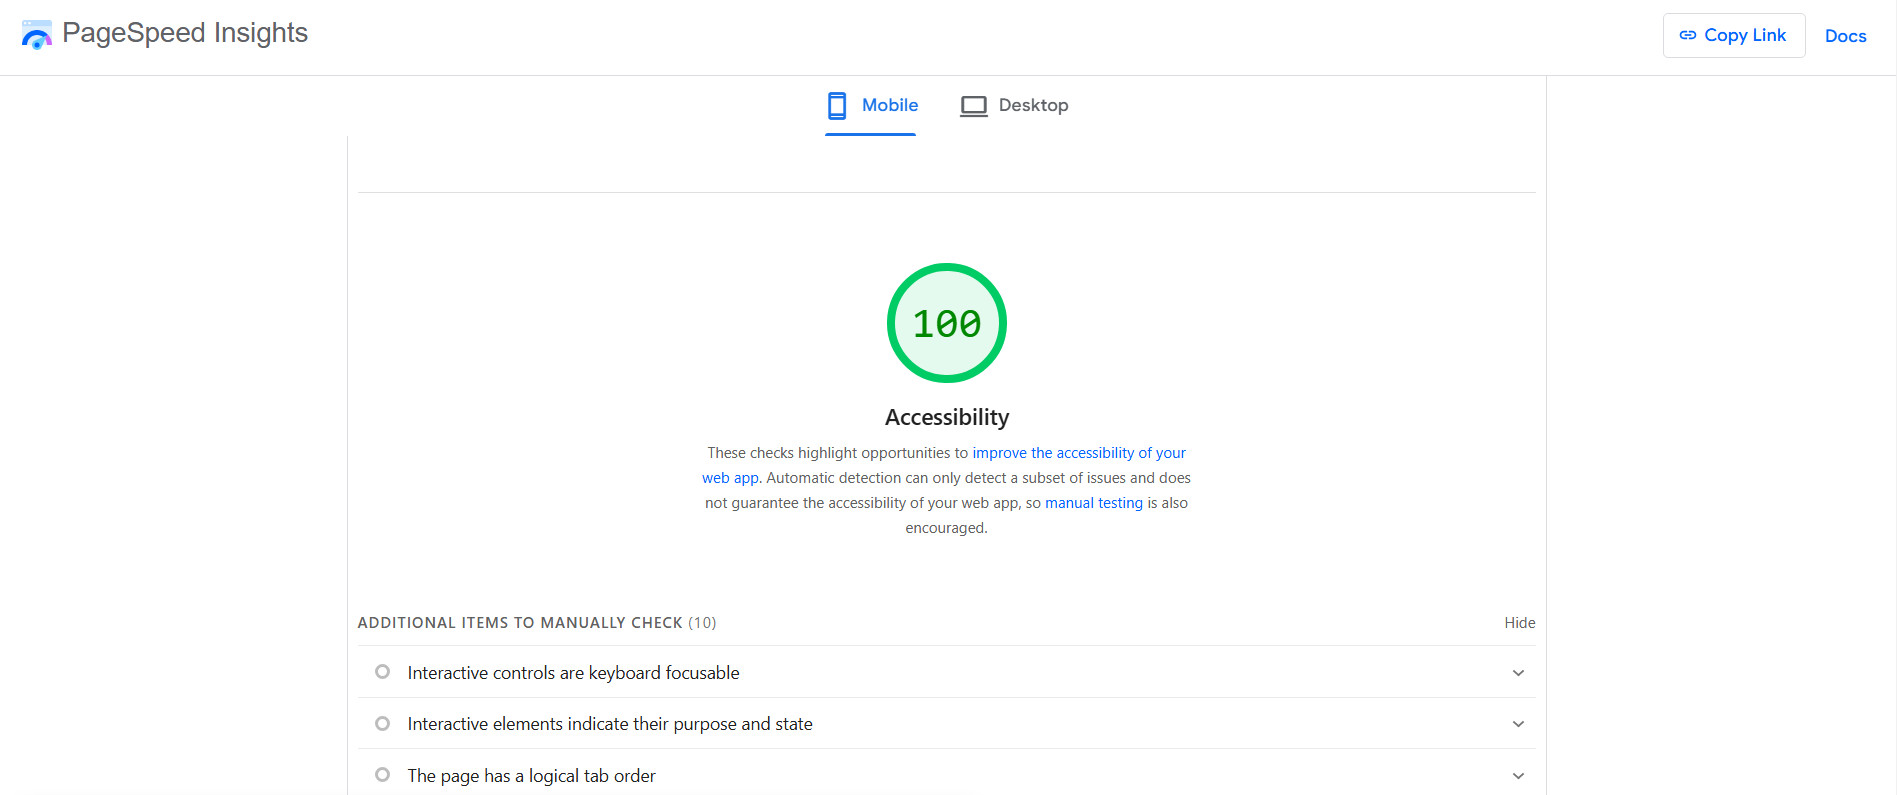Click the PageSpeed Insights title text
1897x795 pixels.
[185, 33]
